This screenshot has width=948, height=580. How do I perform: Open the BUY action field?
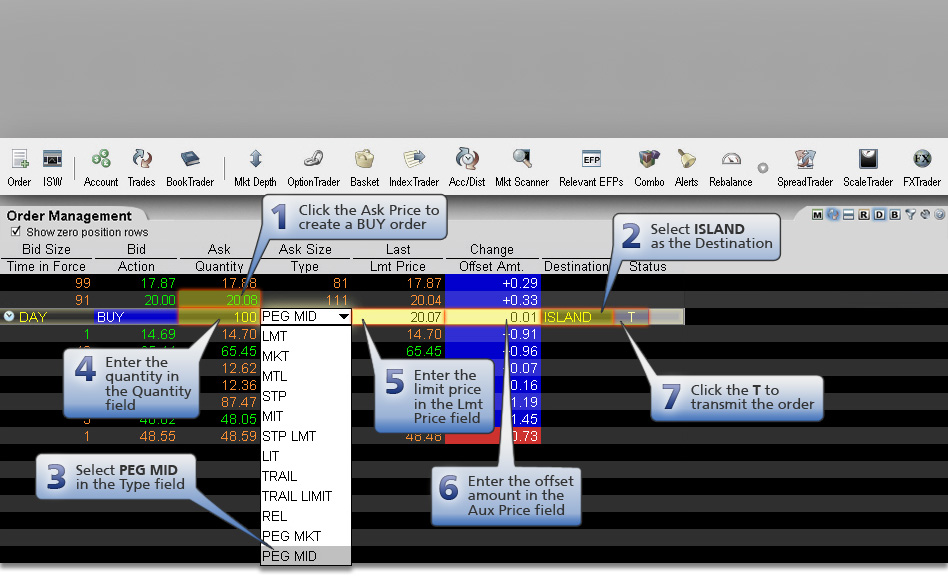point(136,317)
